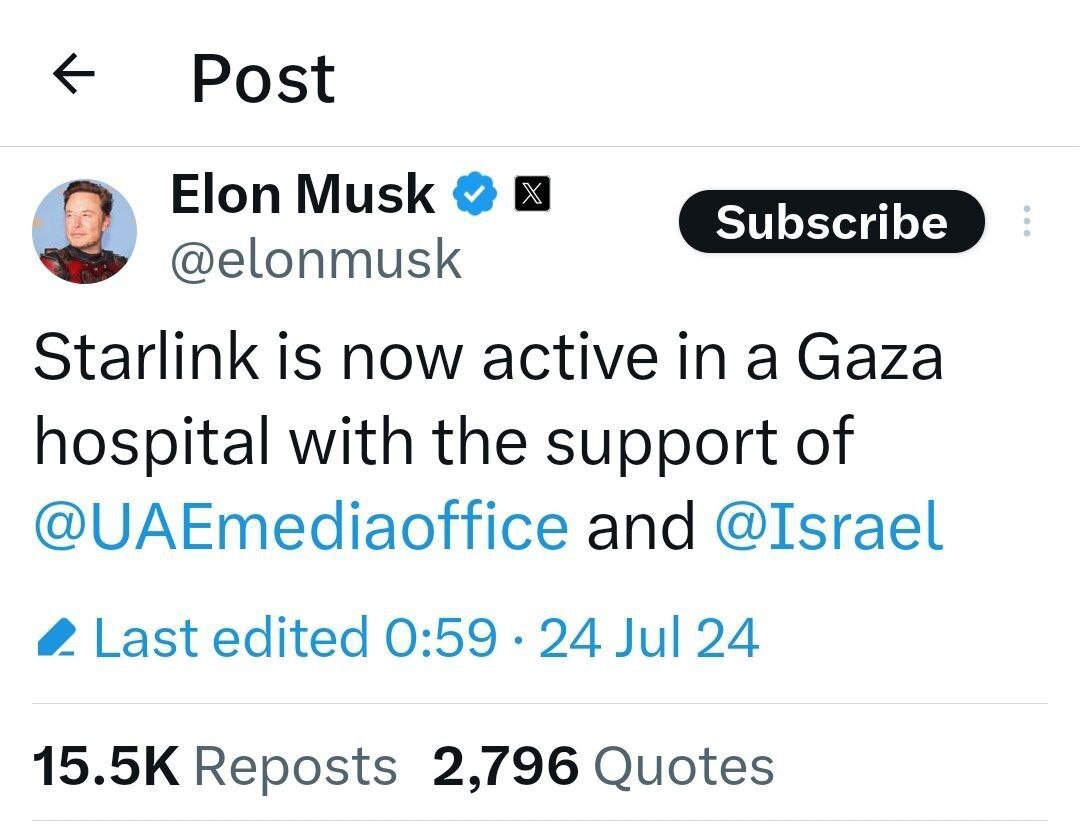Show the 15.5K Reposts list

pyautogui.click(x=214, y=767)
